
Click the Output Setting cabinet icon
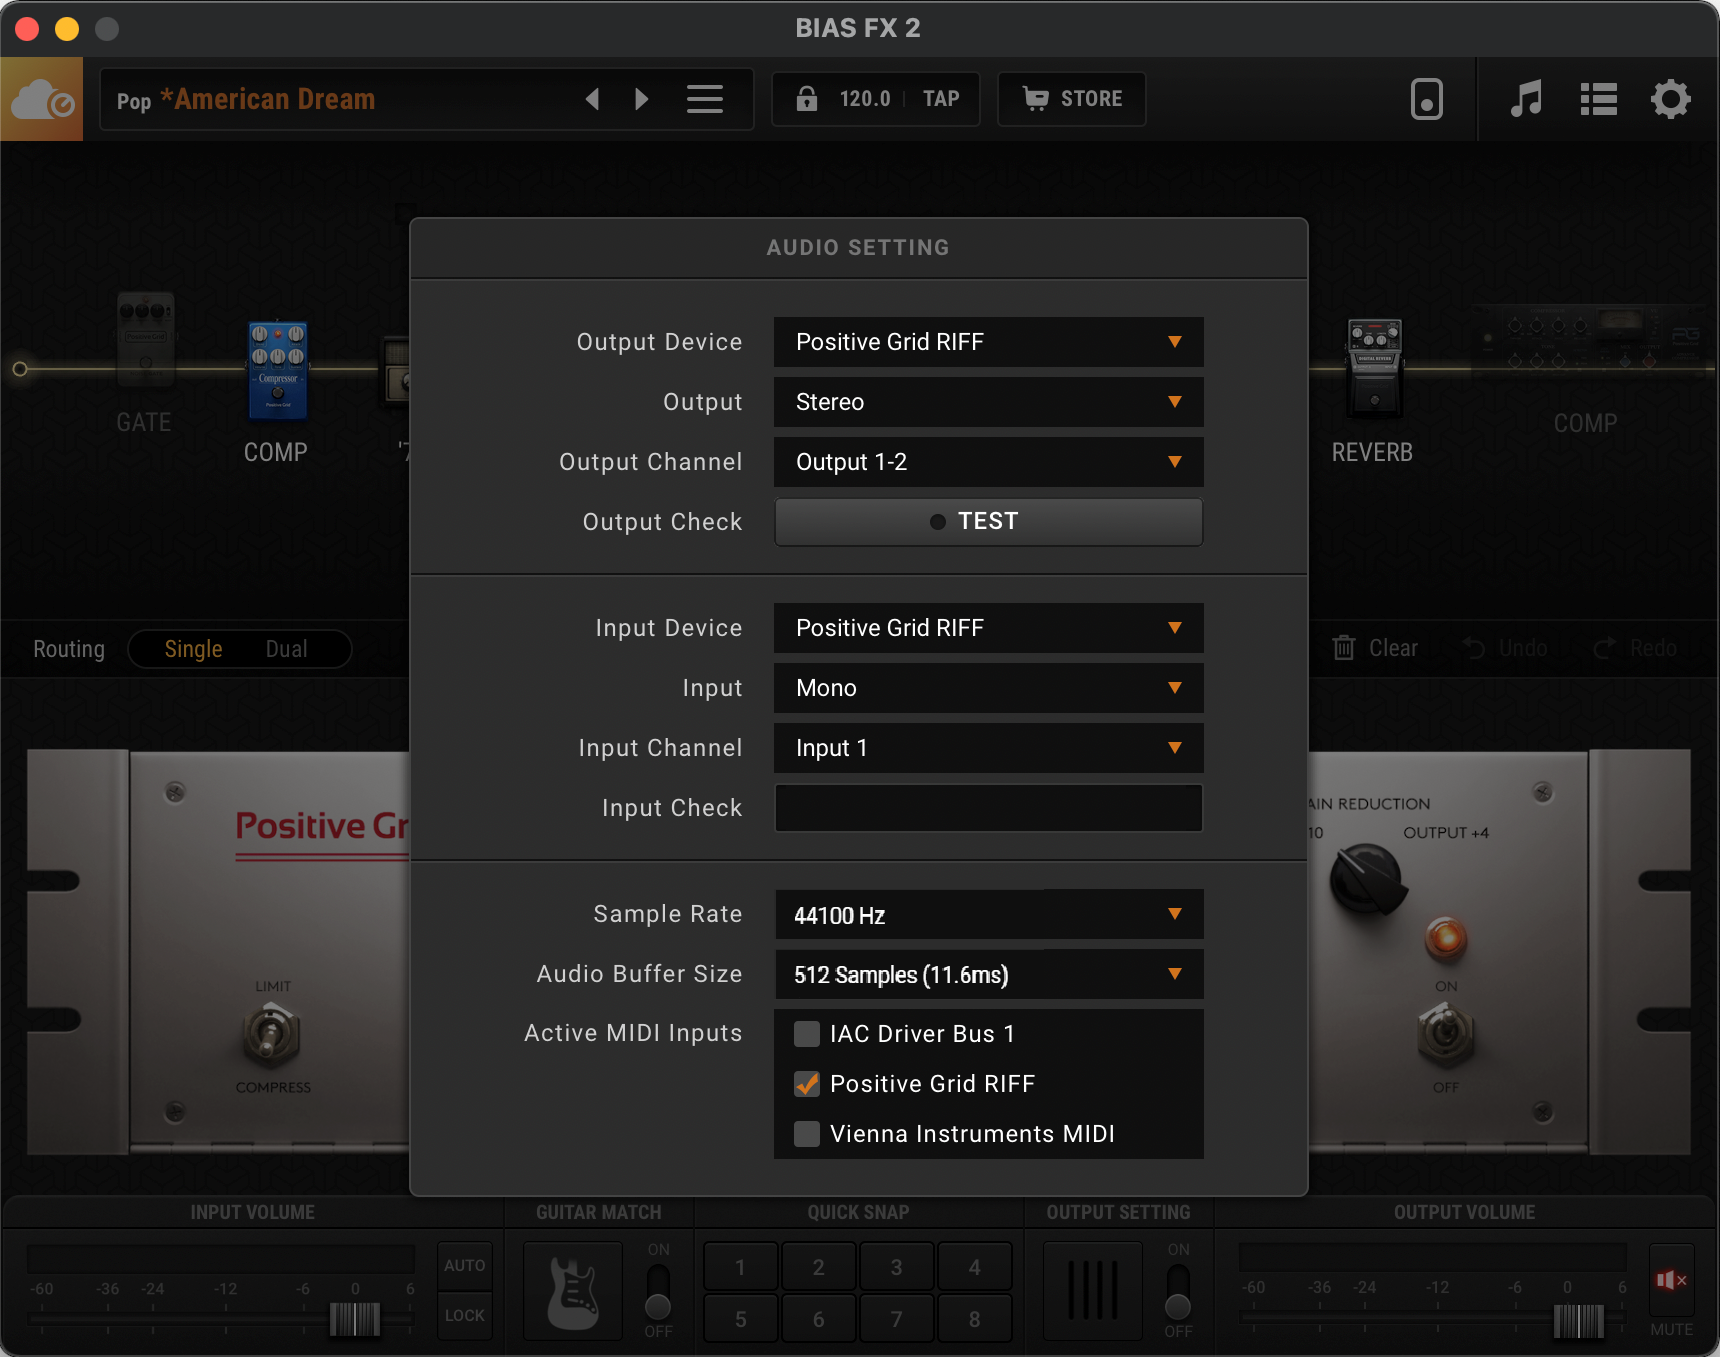[1093, 1291]
